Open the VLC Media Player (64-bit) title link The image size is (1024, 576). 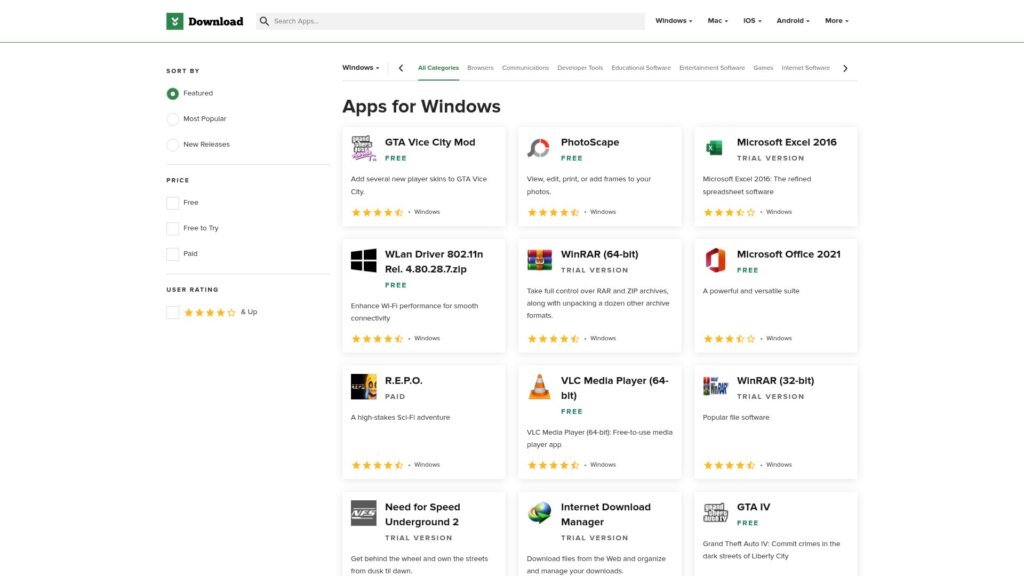point(614,388)
